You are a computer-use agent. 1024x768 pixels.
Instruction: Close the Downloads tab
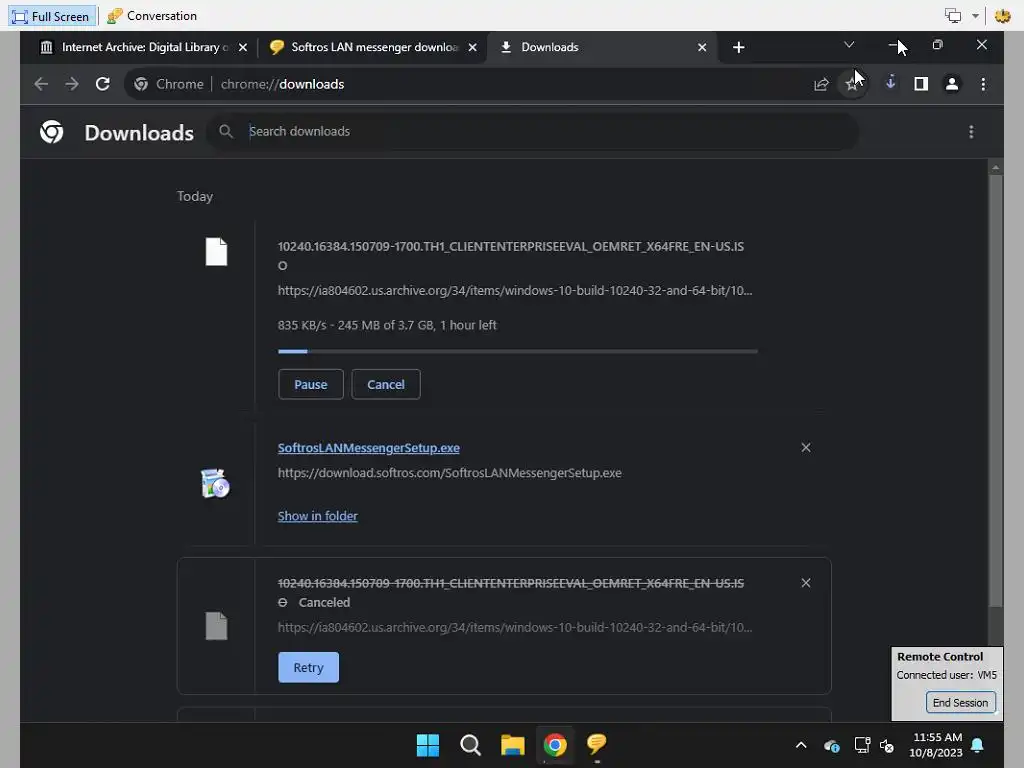click(702, 47)
